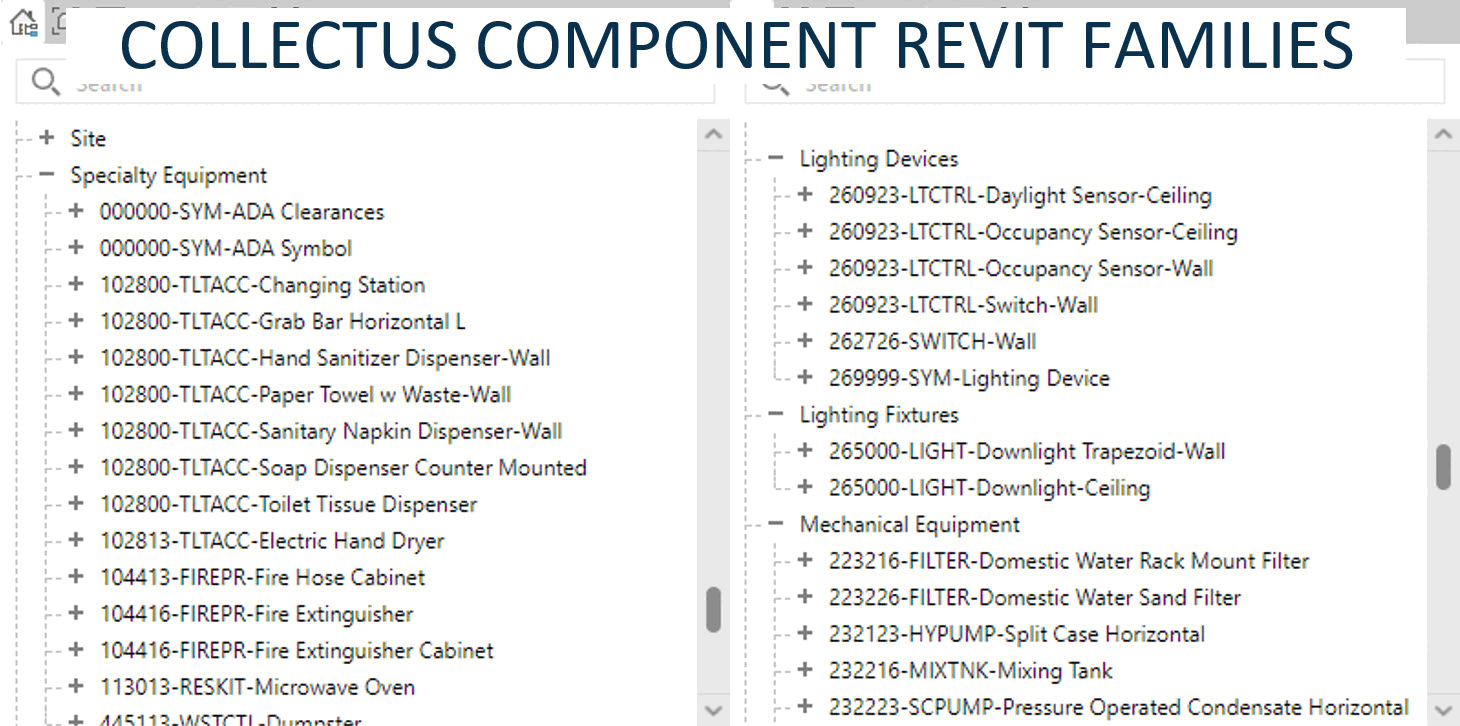The width and height of the screenshot is (1460, 726).
Task: Click left panel scrollbar thumb
Action: pyautogui.click(x=713, y=609)
